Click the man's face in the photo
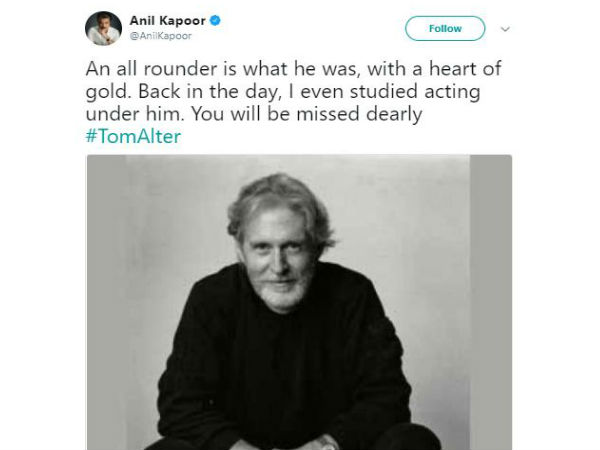The image size is (600, 450). [277, 258]
